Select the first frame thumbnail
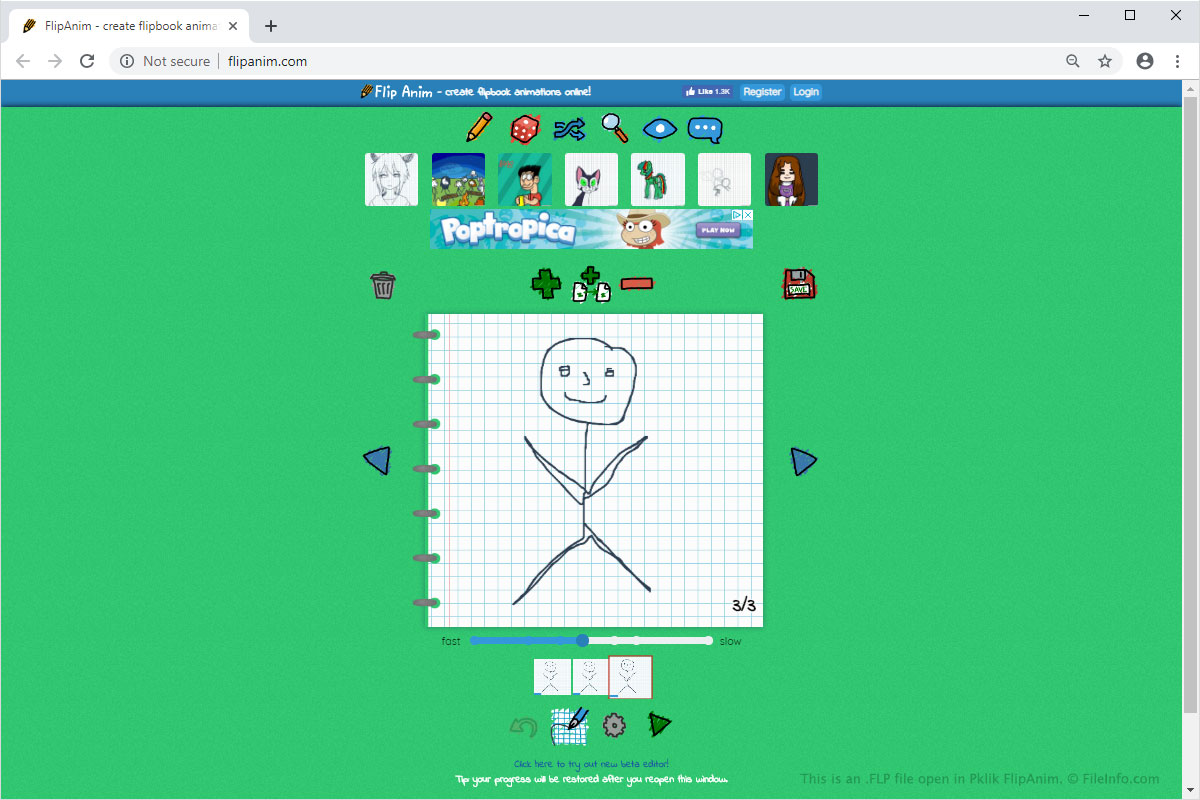 pos(551,677)
